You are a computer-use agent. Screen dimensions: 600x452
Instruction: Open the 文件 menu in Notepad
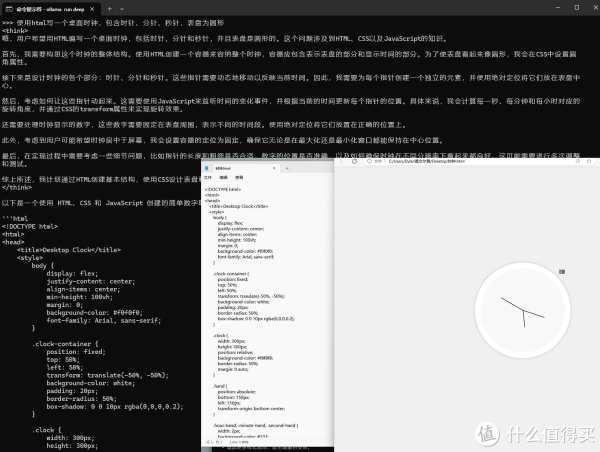coord(208,179)
